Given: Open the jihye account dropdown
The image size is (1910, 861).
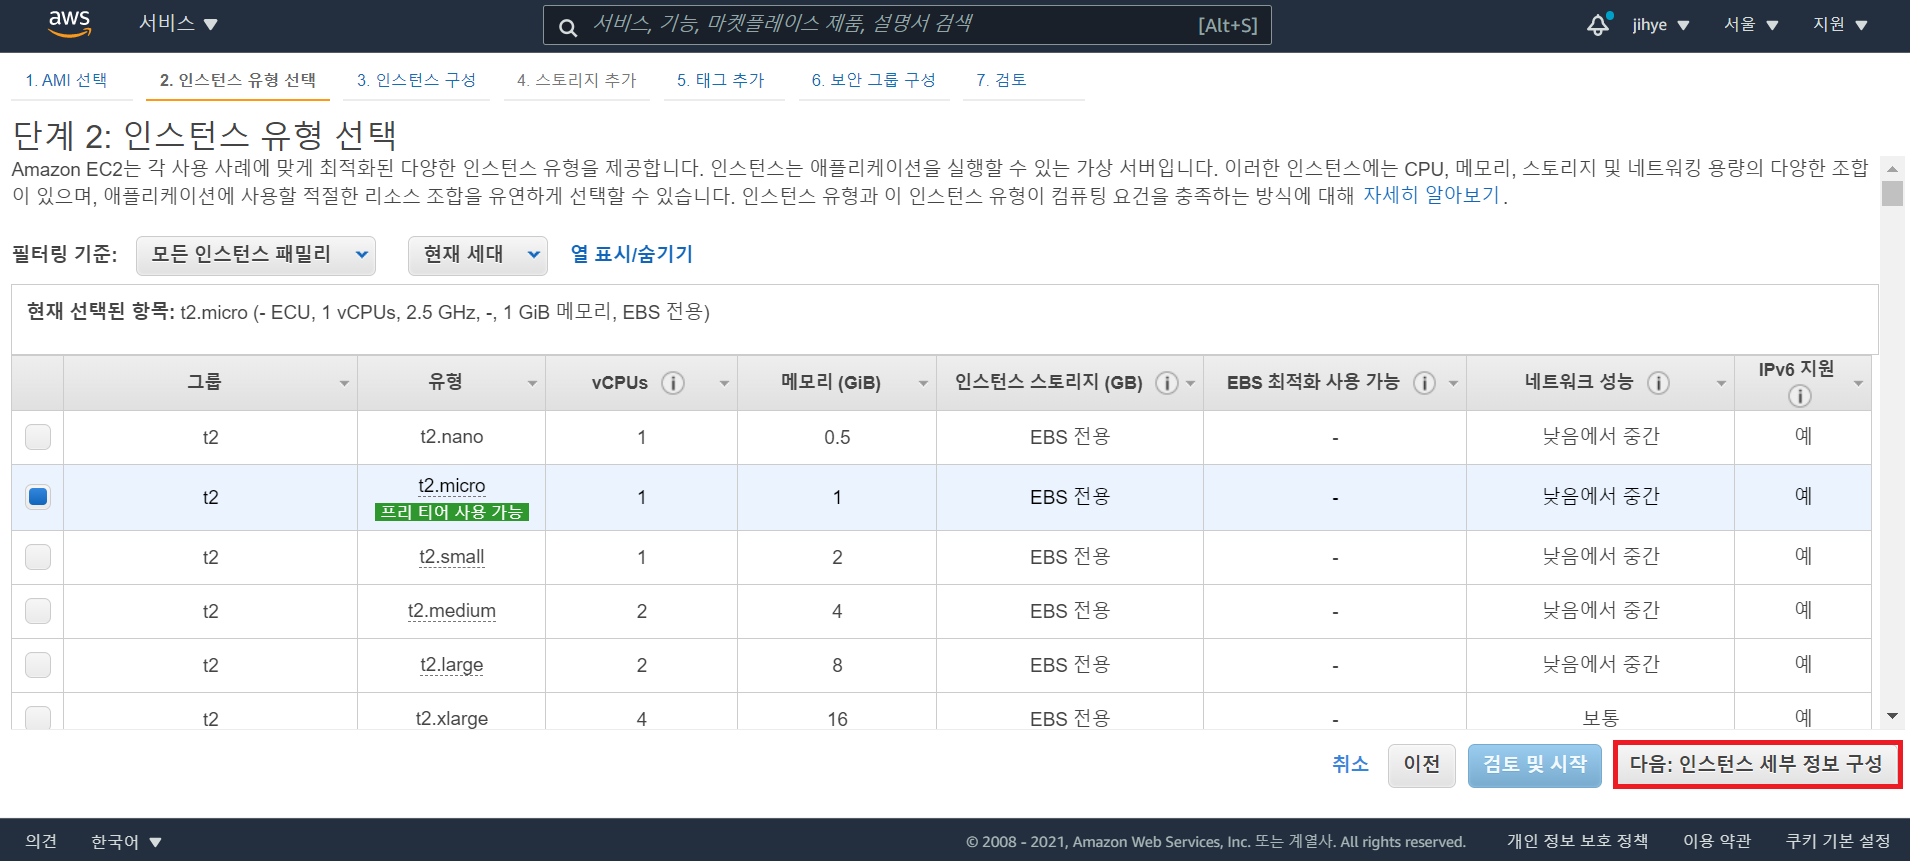Looking at the screenshot, I should [x=1661, y=25].
